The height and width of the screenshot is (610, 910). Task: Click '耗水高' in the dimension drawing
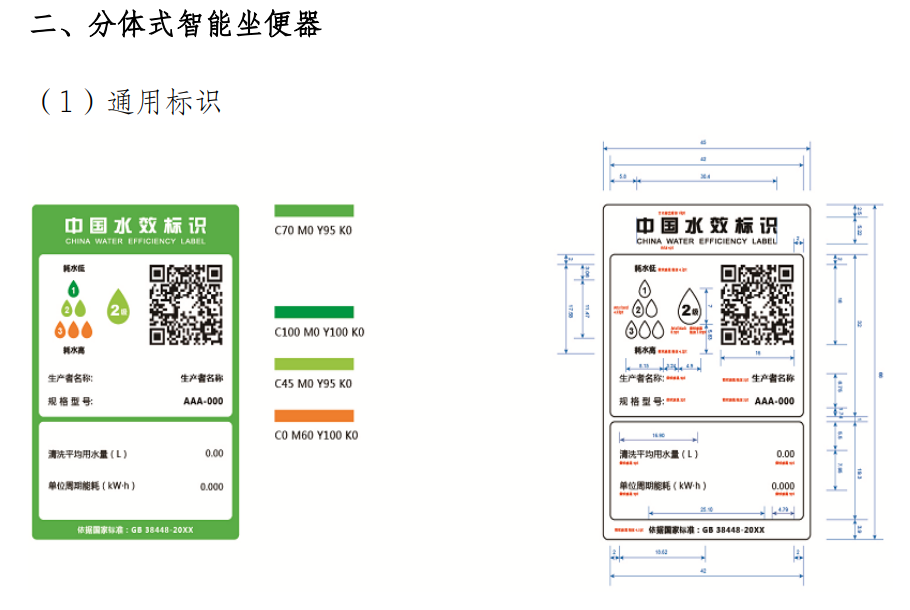point(645,350)
